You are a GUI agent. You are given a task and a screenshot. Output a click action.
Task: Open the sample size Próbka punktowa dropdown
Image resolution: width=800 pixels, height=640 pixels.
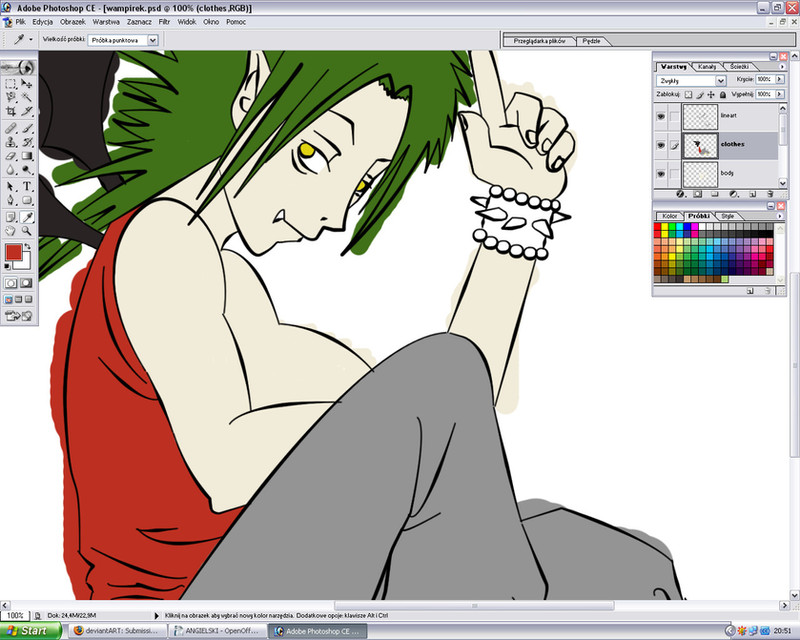pyautogui.click(x=153, y=40)
